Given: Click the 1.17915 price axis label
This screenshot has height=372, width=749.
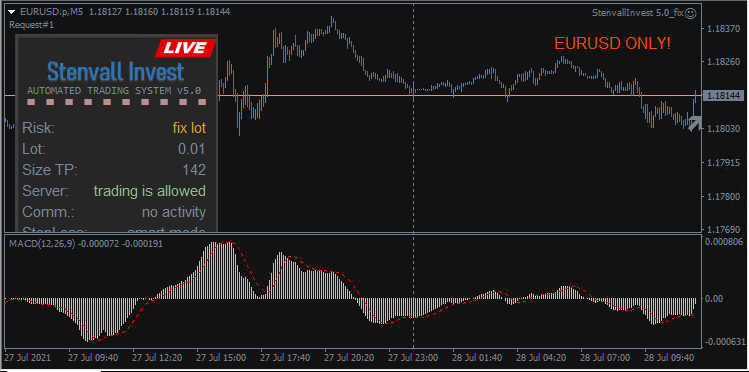Looking at the screenshot, I should tap(723, 163).
